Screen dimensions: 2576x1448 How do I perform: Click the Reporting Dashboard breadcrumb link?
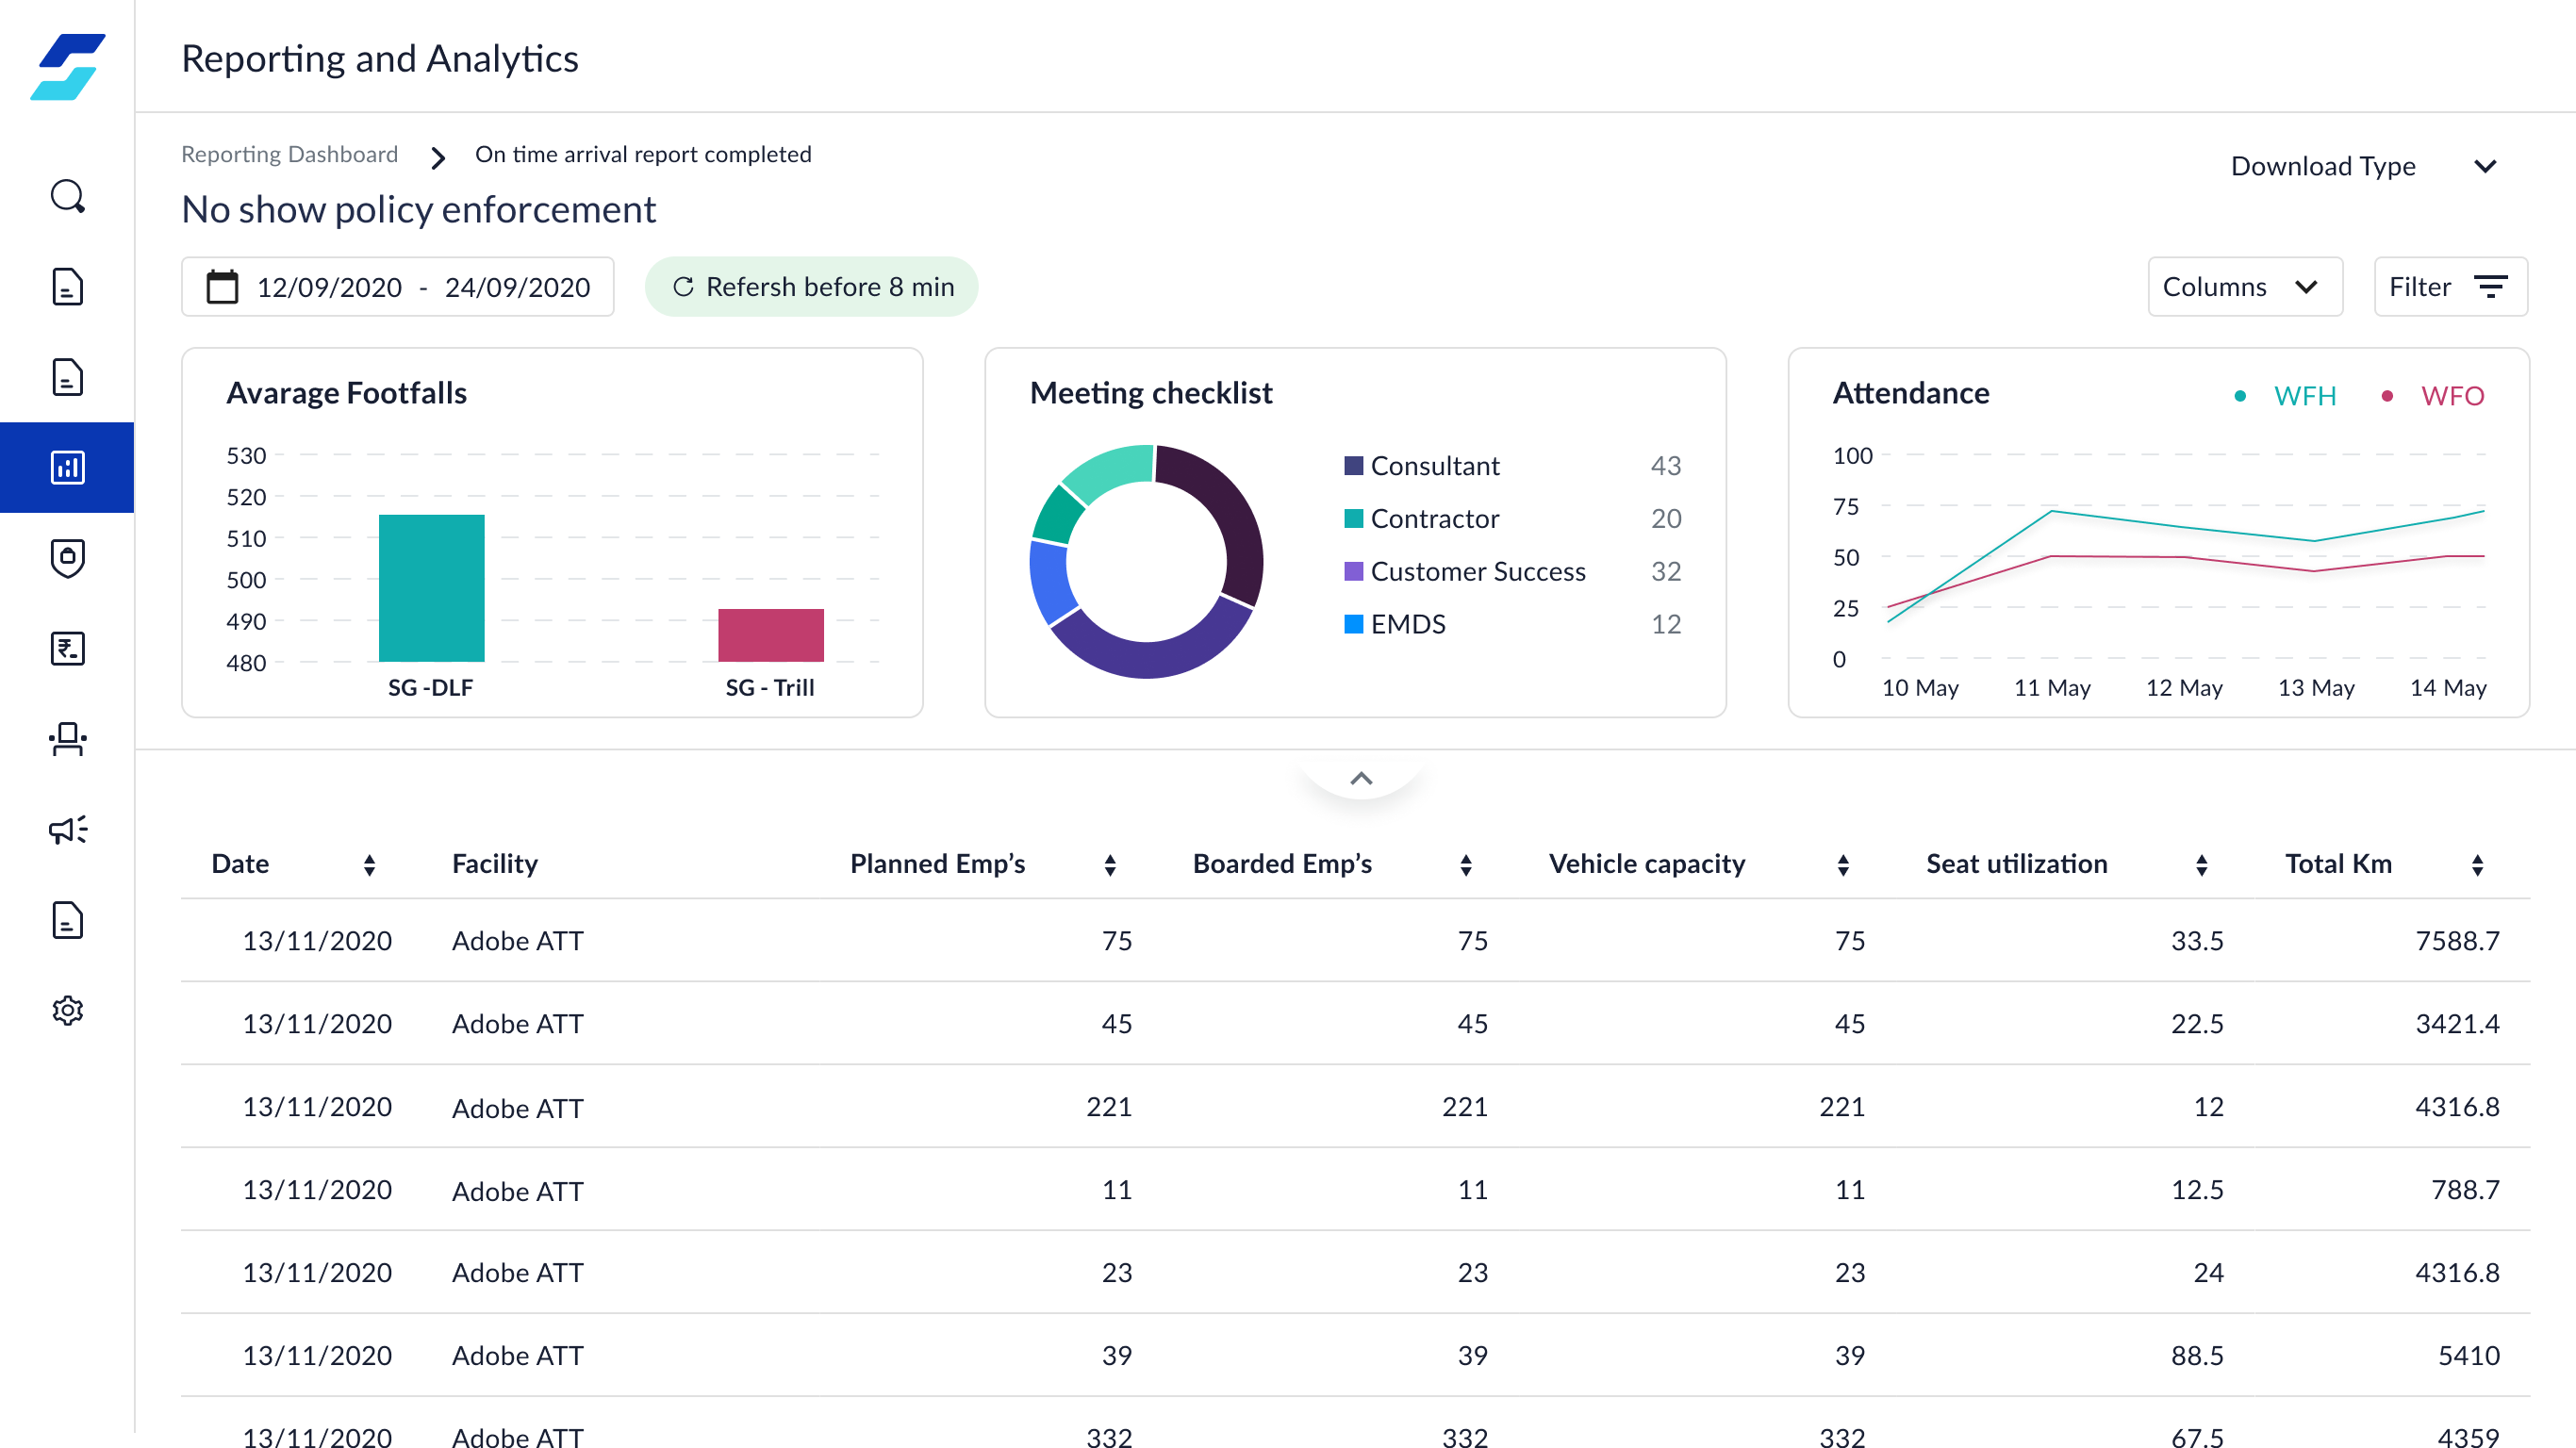click(289, 154)
